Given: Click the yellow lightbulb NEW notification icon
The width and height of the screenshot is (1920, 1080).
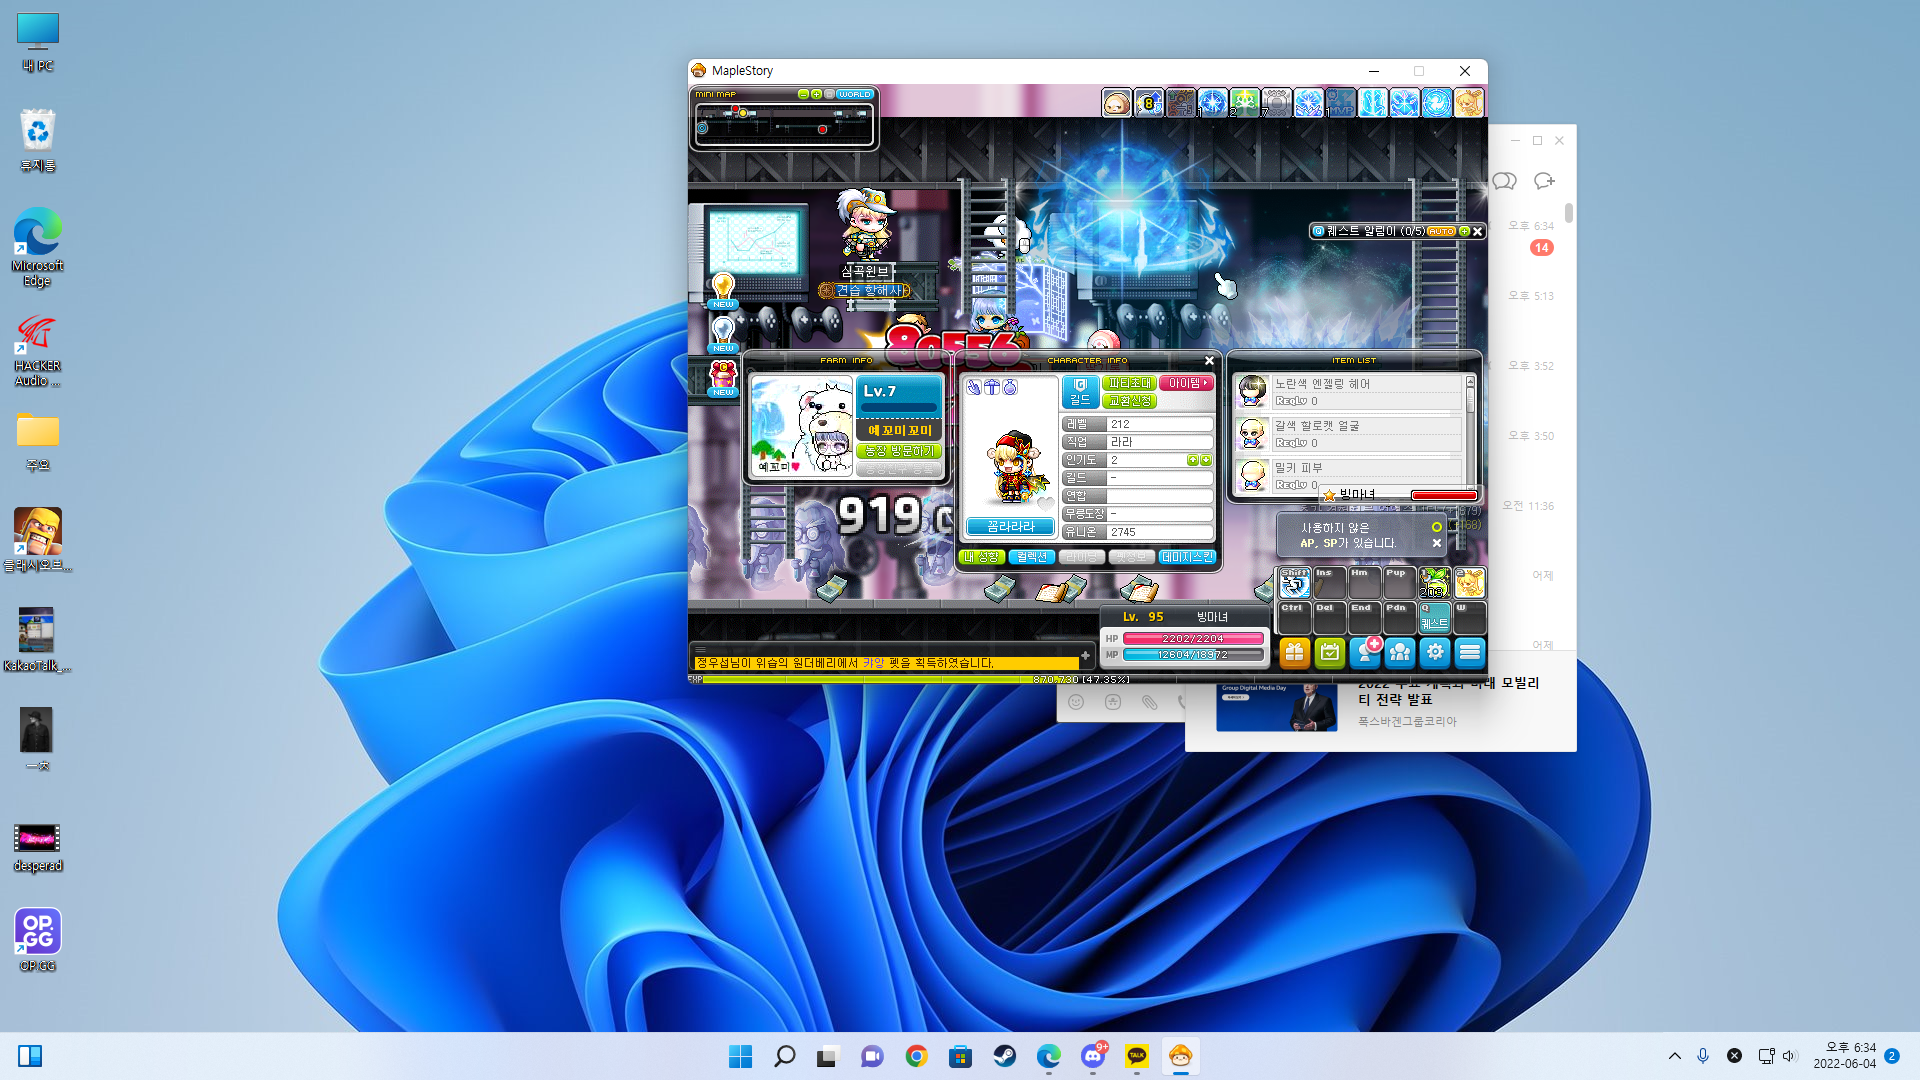Looking at the screenshot, I should click(x=723, y=291).
